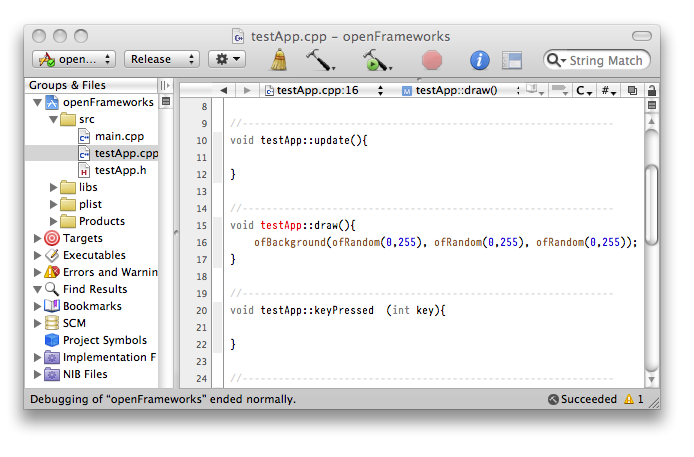
Task: Click the yellow warning icon in status bar
Action: (629, 399)
